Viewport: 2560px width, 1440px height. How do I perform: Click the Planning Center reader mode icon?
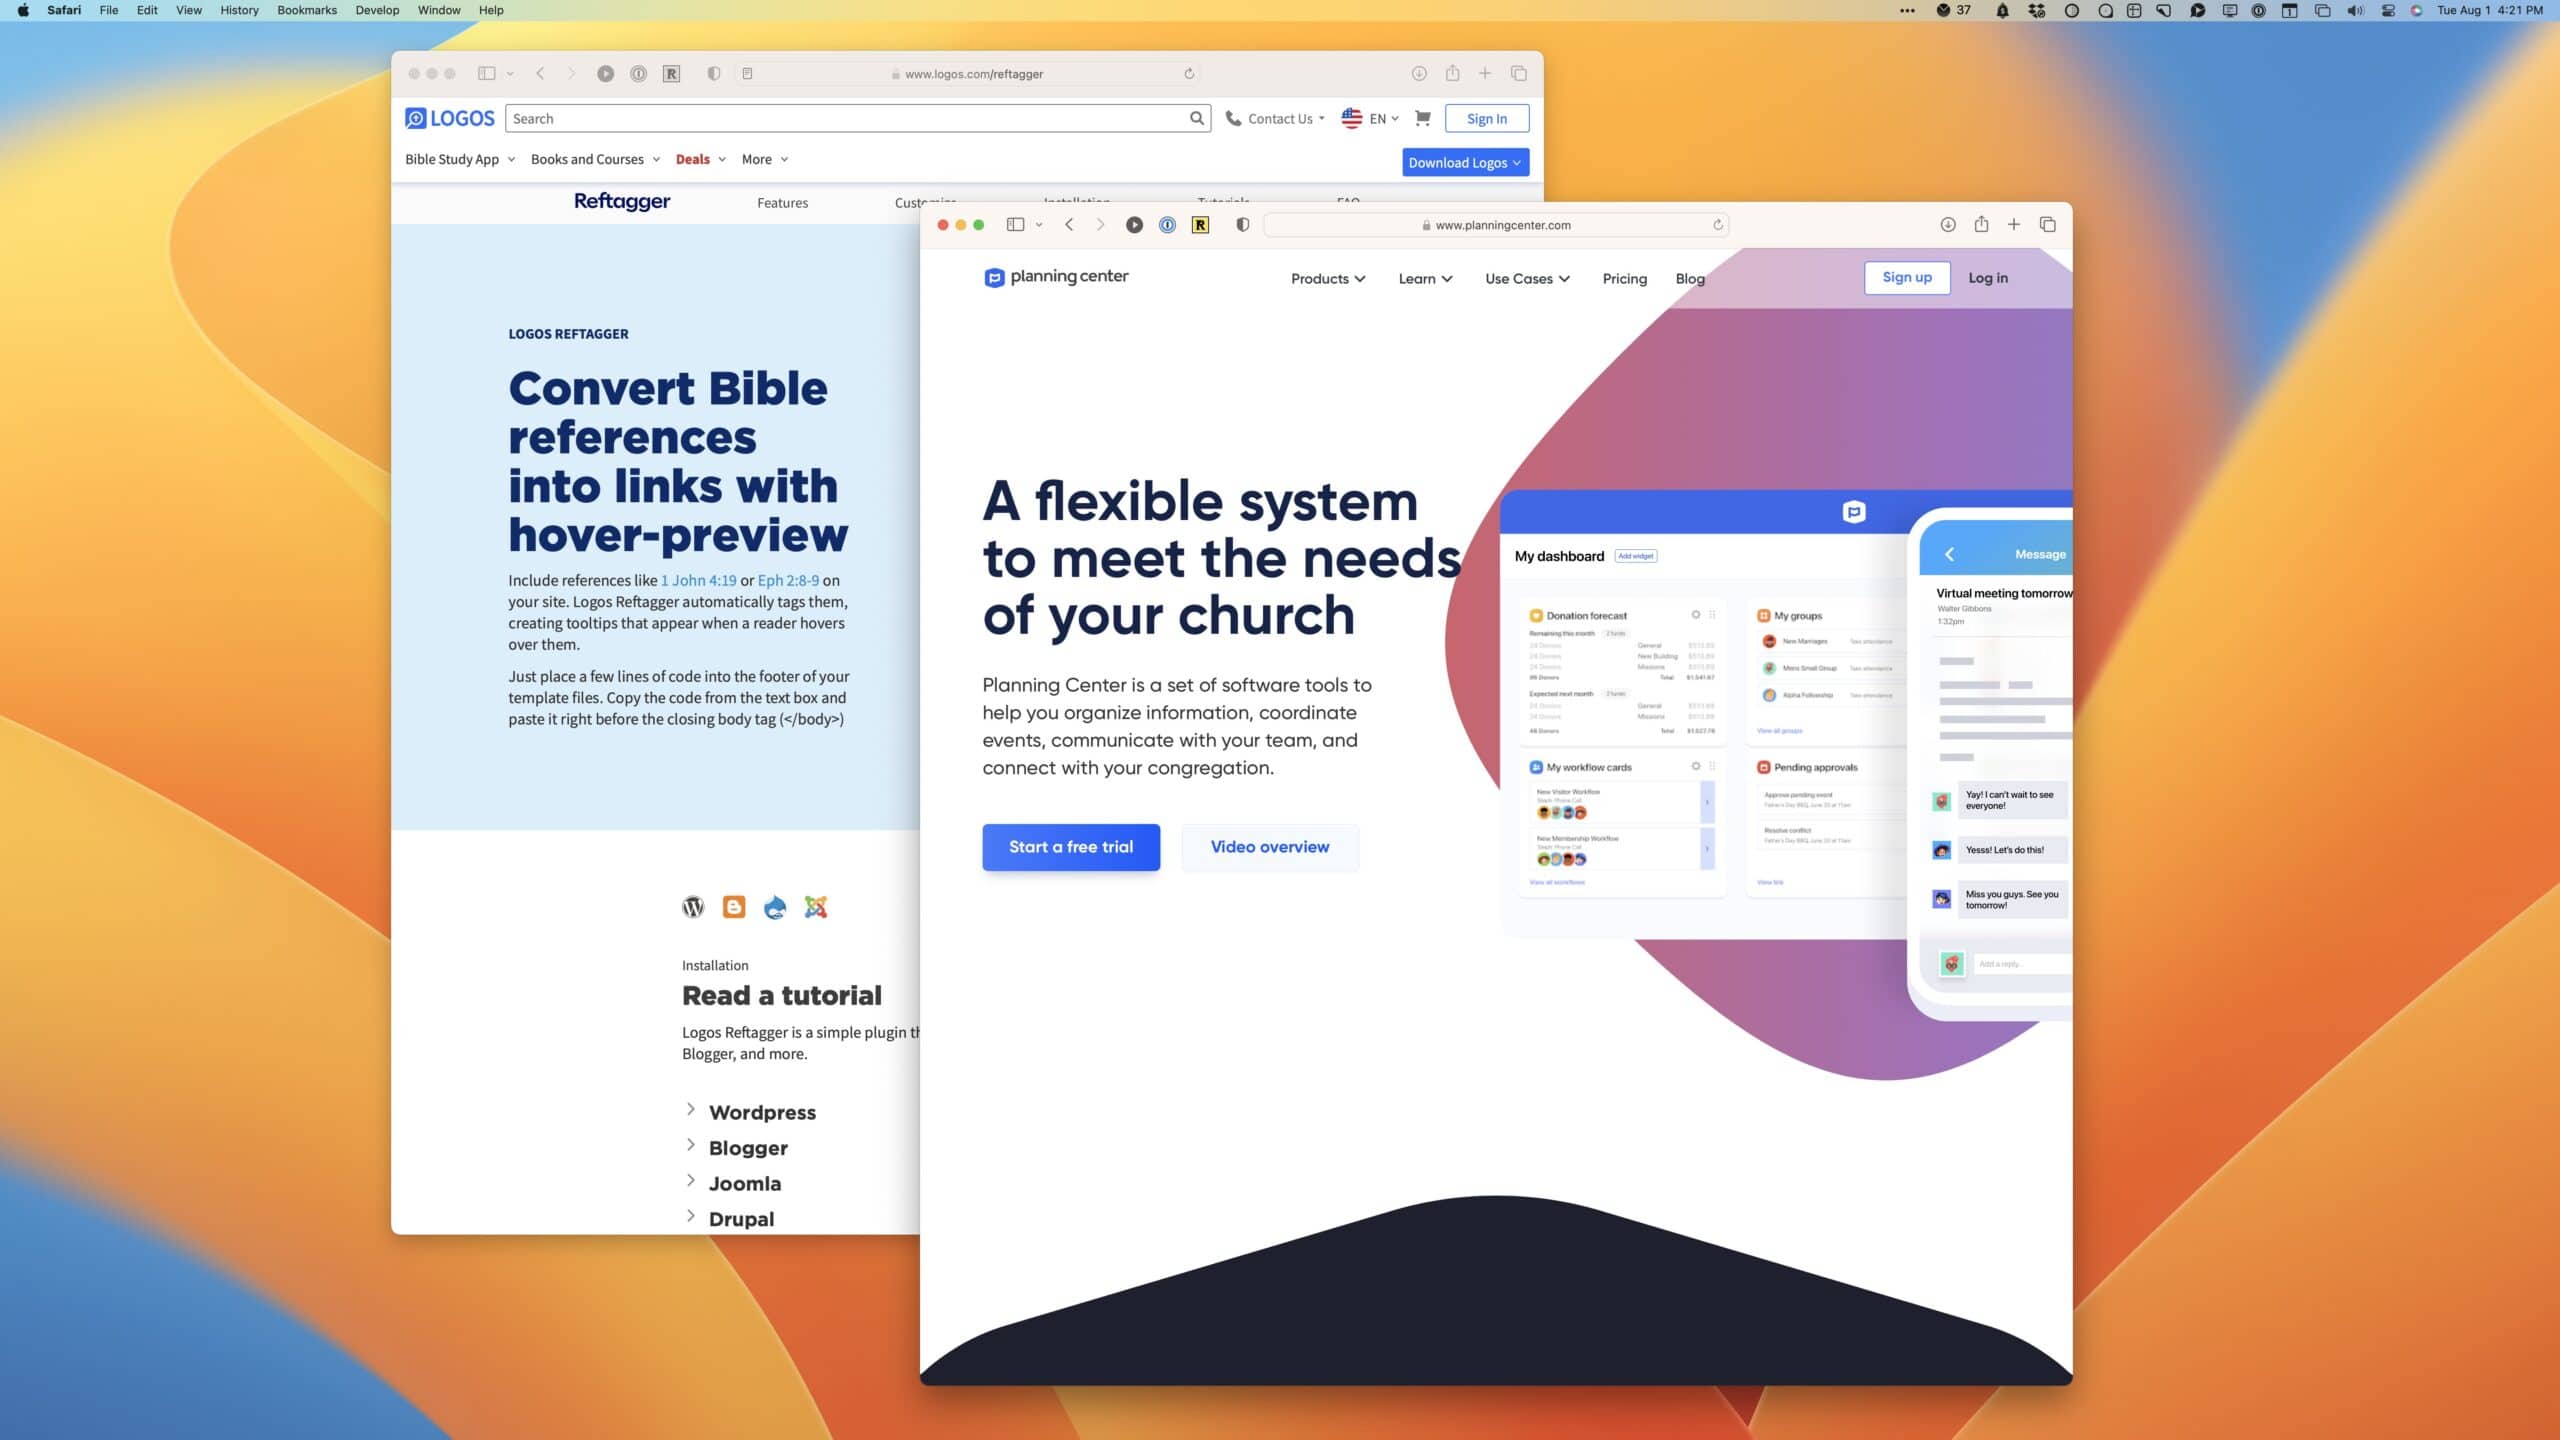point(1243,225)
